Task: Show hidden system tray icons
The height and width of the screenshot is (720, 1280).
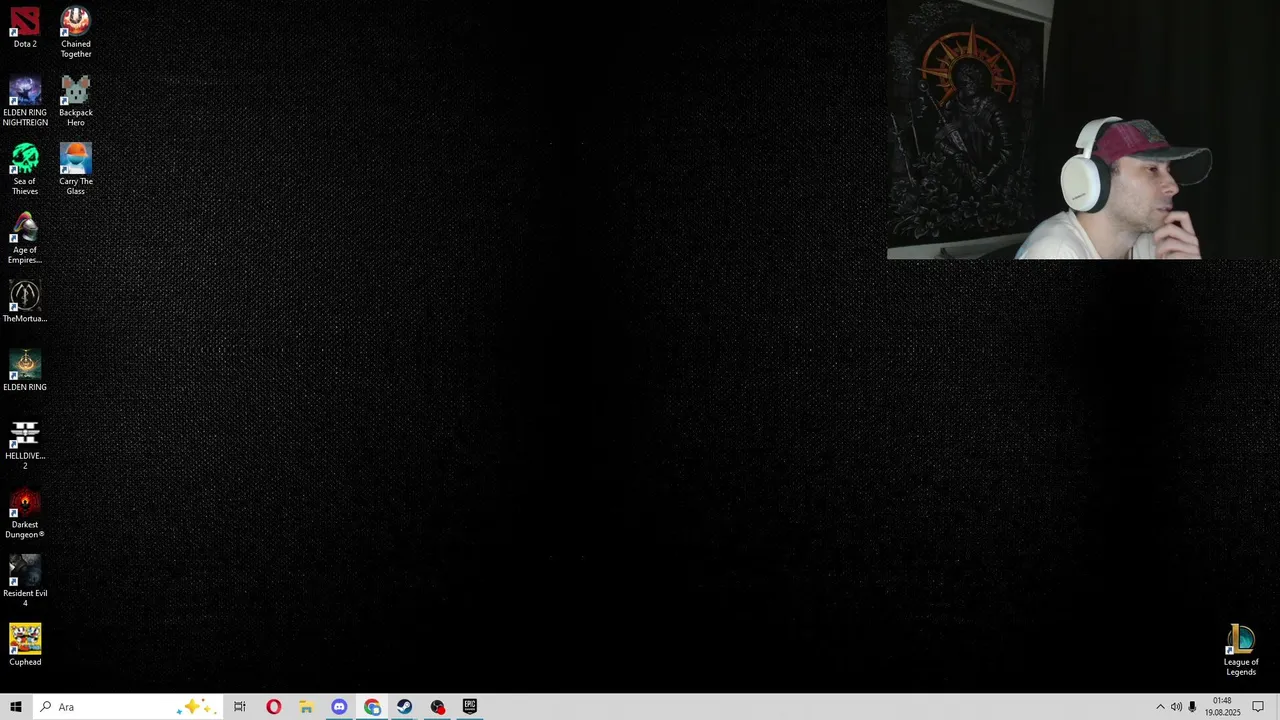Action: coord(1160,707)
